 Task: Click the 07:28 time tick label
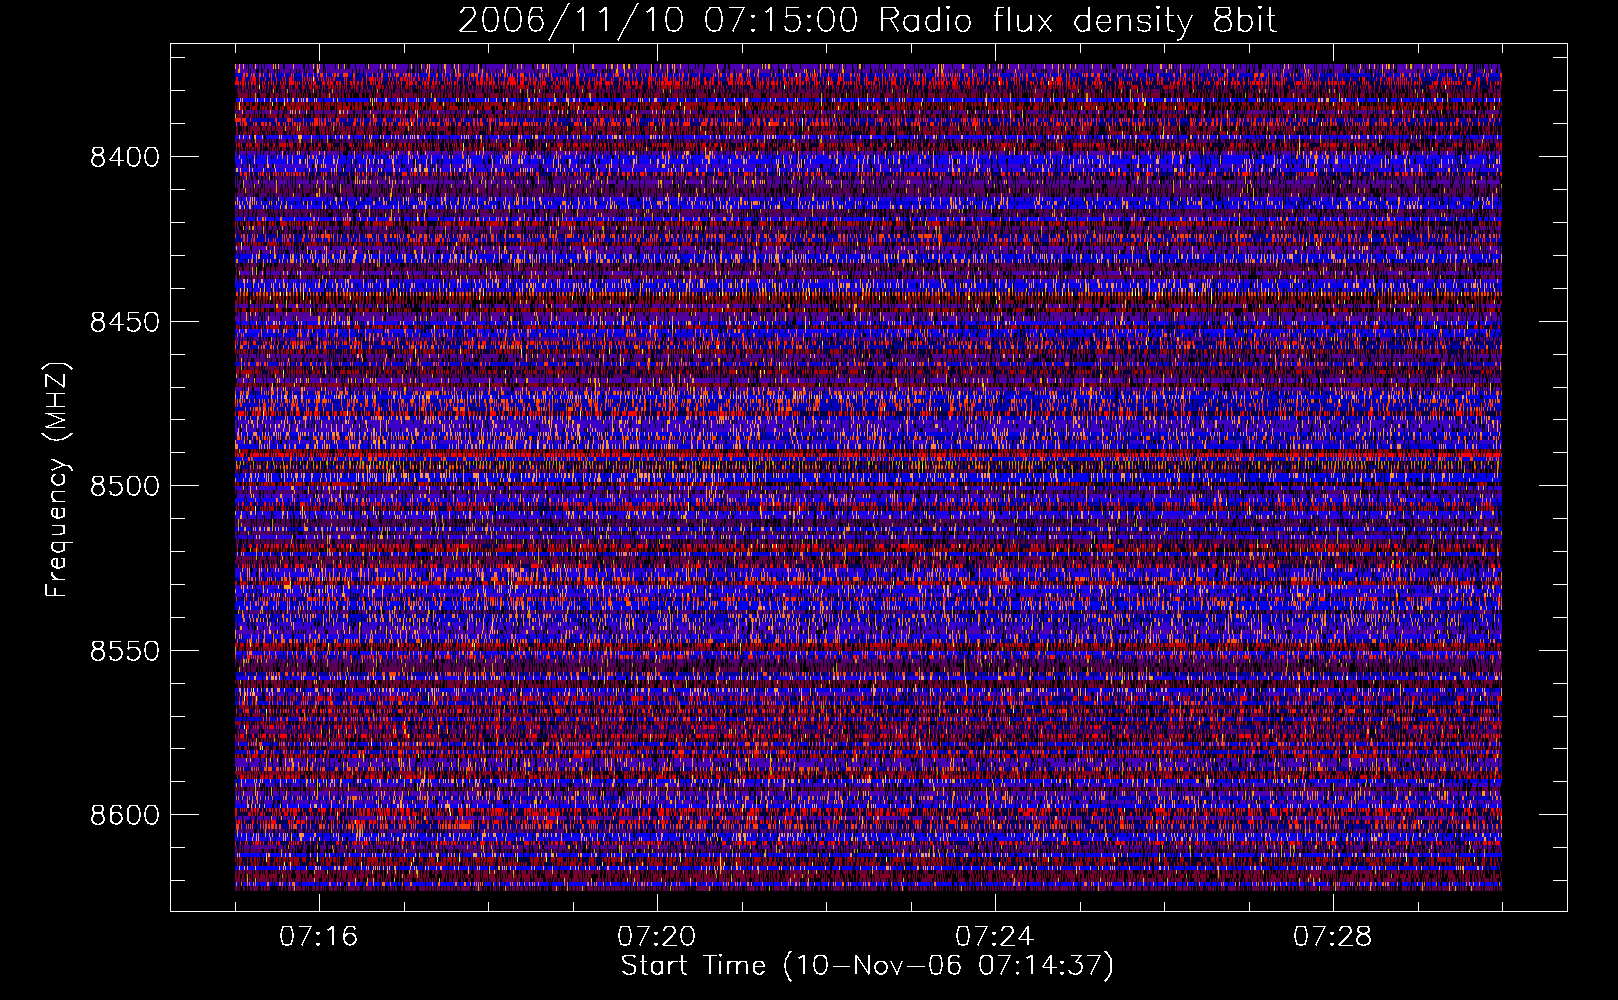coord(1333,936)
